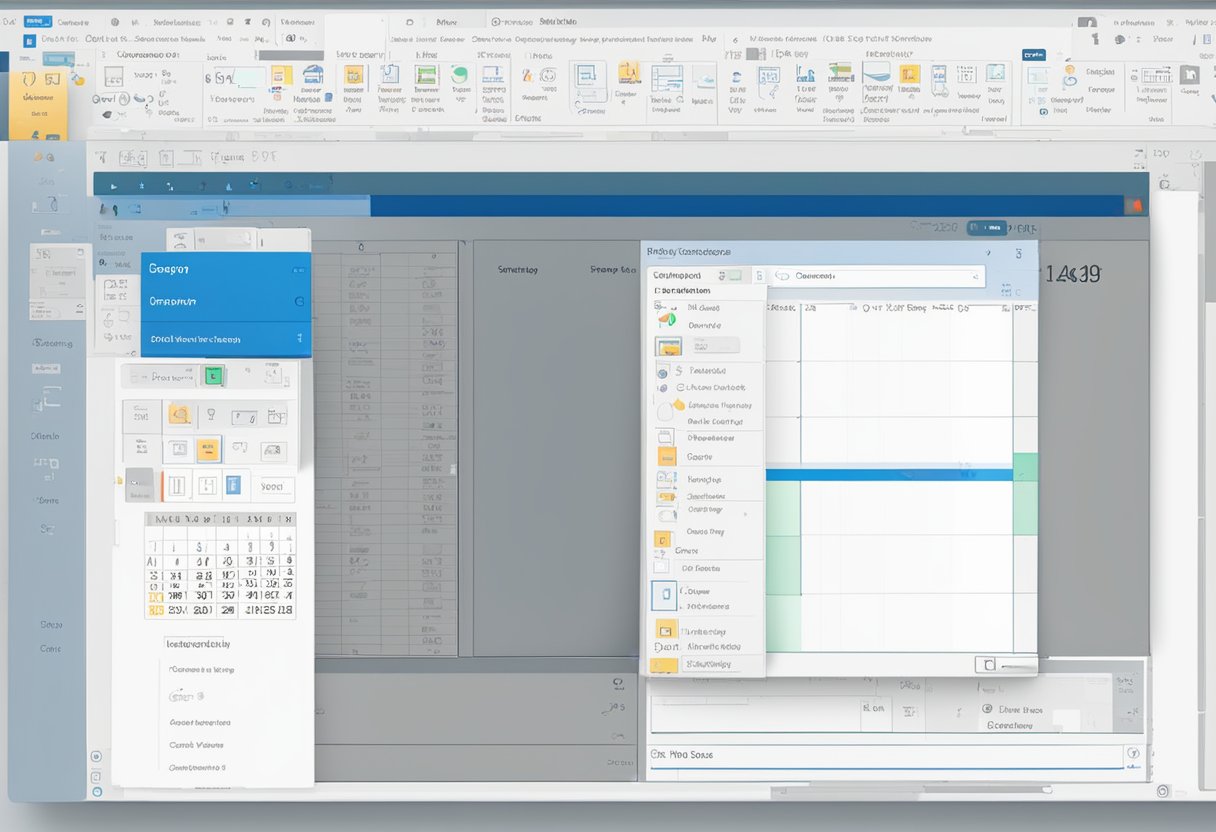Click the orange highlighted icon in the popup palette
Image resolution: width=1216 pixels, height=832 pixels.
point(207,448)
